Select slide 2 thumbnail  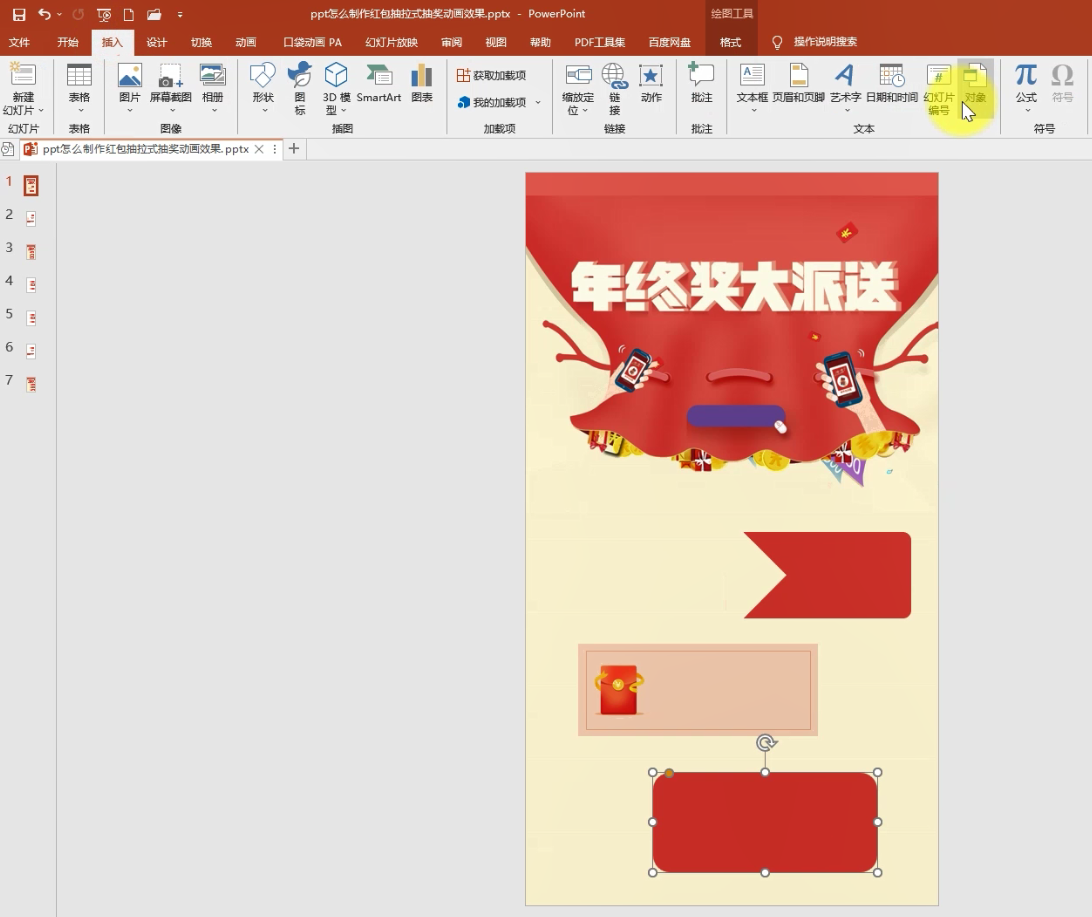[31, 219]
